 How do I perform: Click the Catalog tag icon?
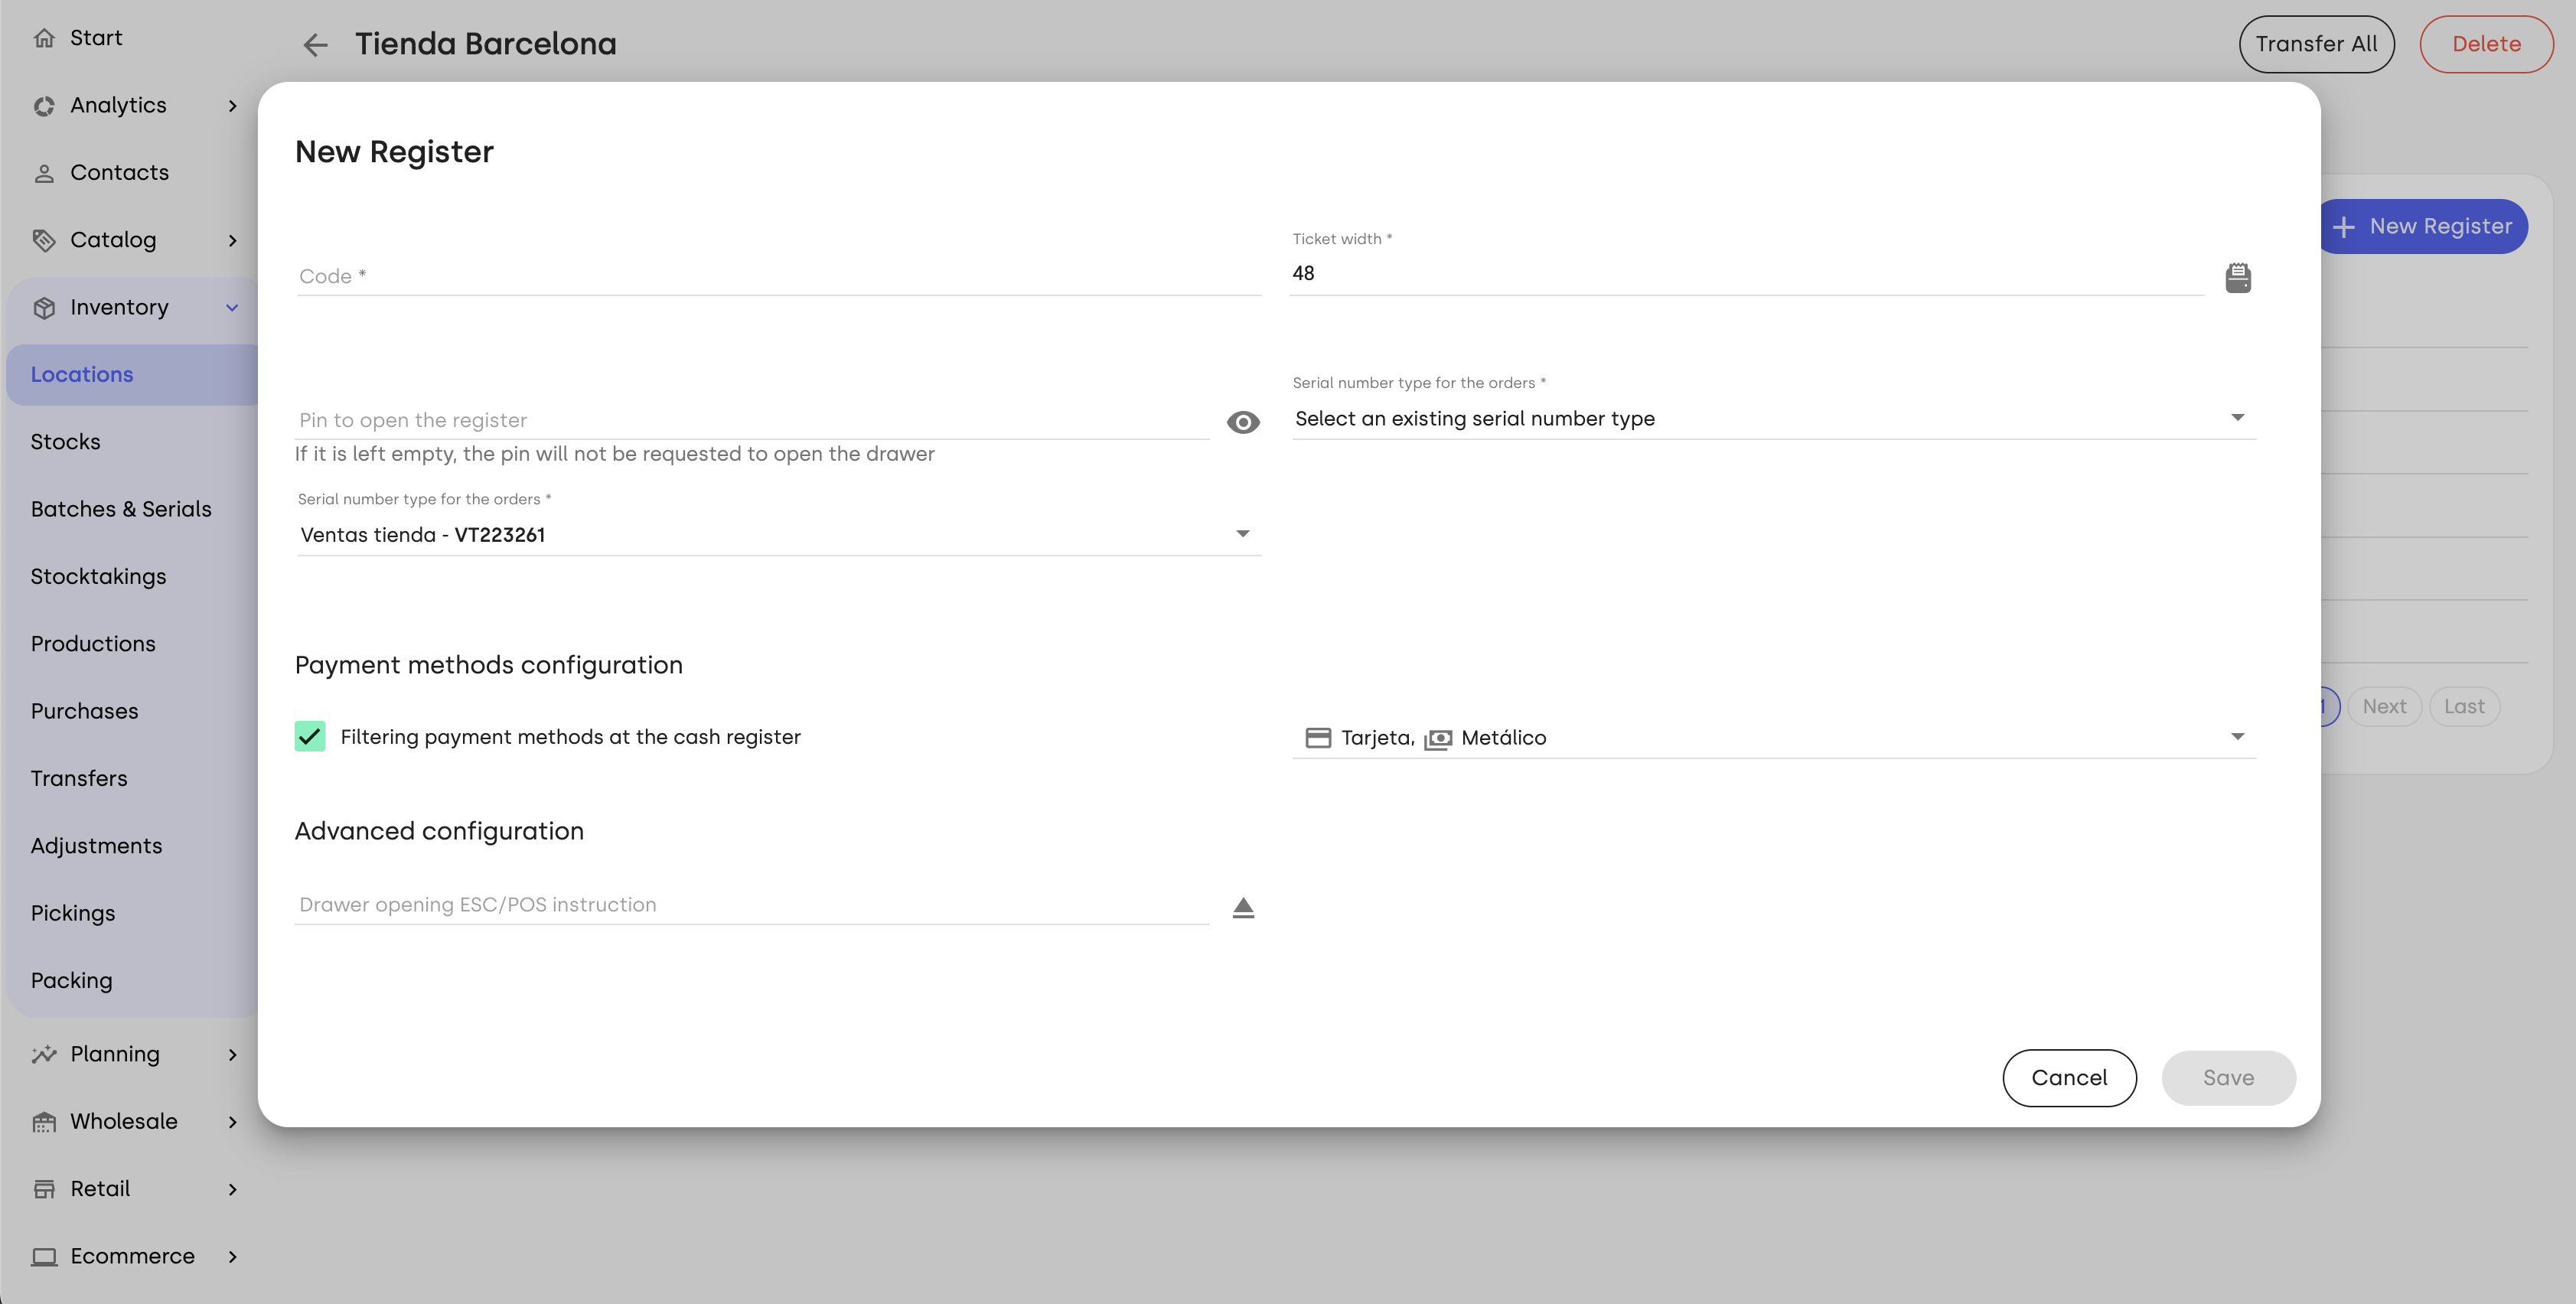(x=44, y=240)
